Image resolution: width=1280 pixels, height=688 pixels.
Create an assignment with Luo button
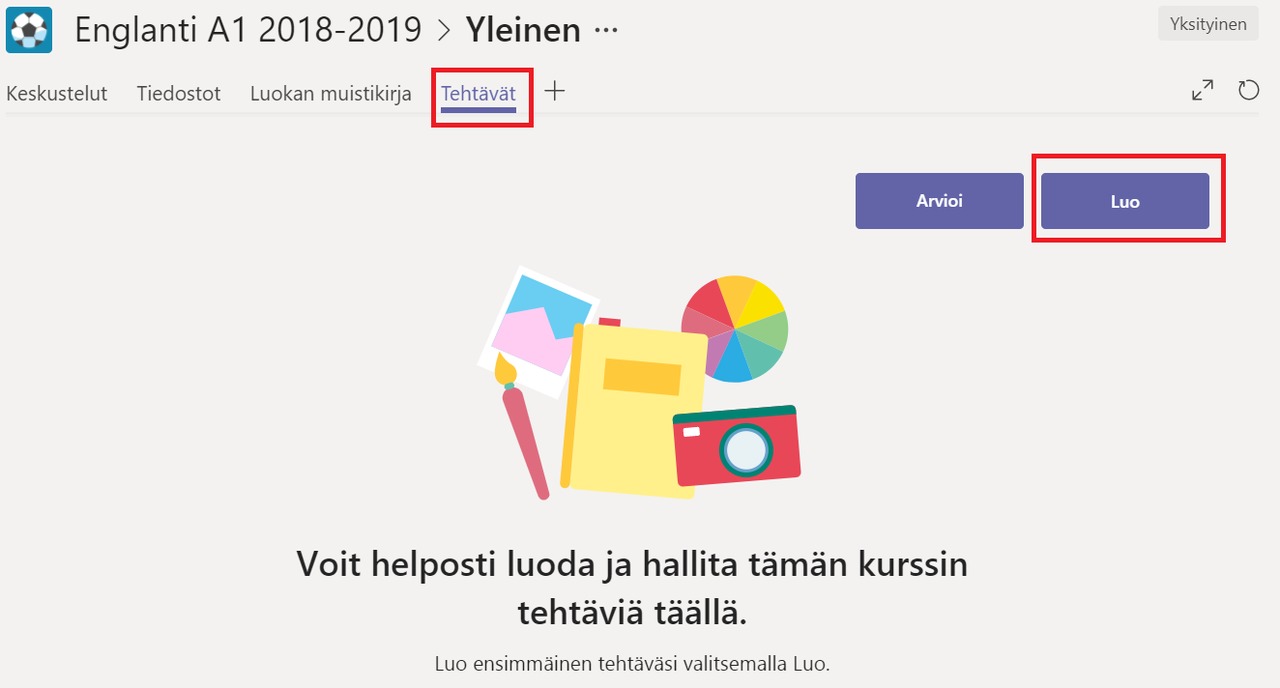pyautogui.click(x=1125, y=201)
